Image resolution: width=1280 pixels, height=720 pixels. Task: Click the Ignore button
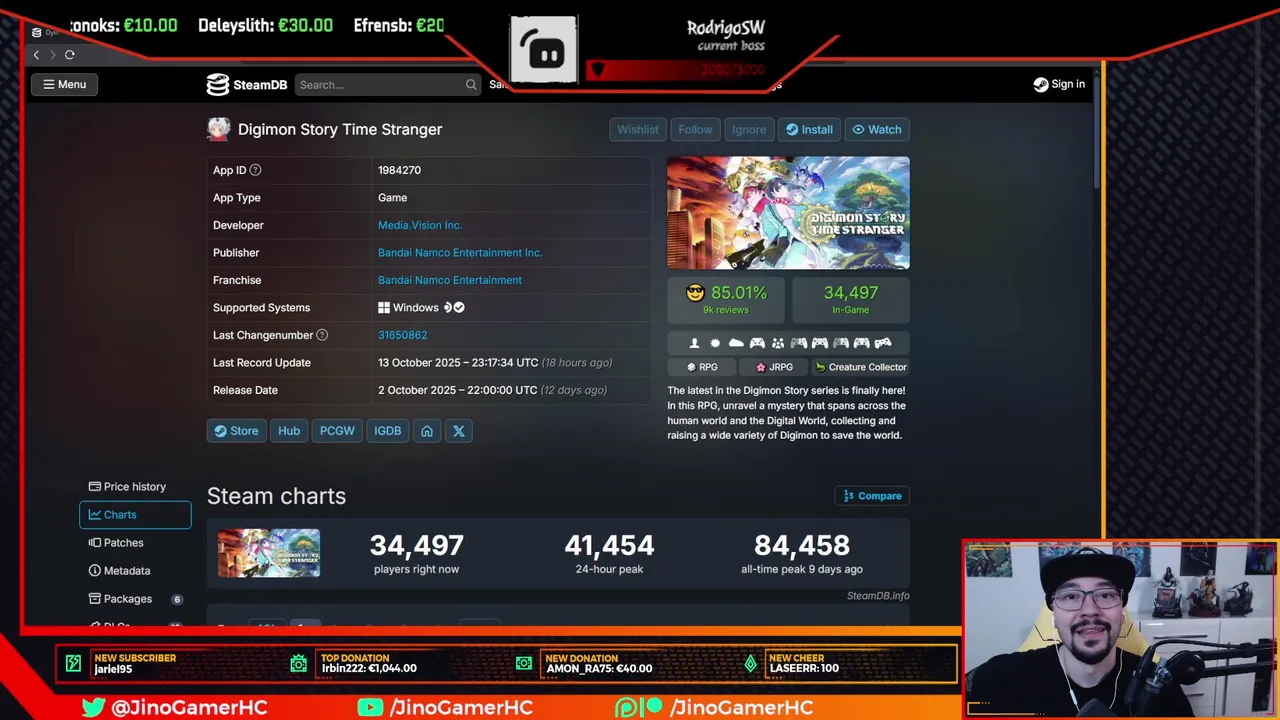[749, 130]
